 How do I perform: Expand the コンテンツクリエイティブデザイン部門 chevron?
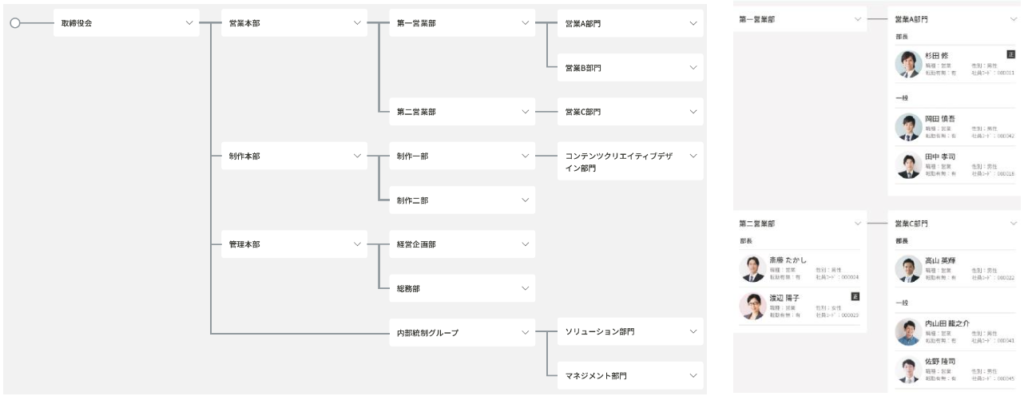pyautogui.click(x=694, y=156)
